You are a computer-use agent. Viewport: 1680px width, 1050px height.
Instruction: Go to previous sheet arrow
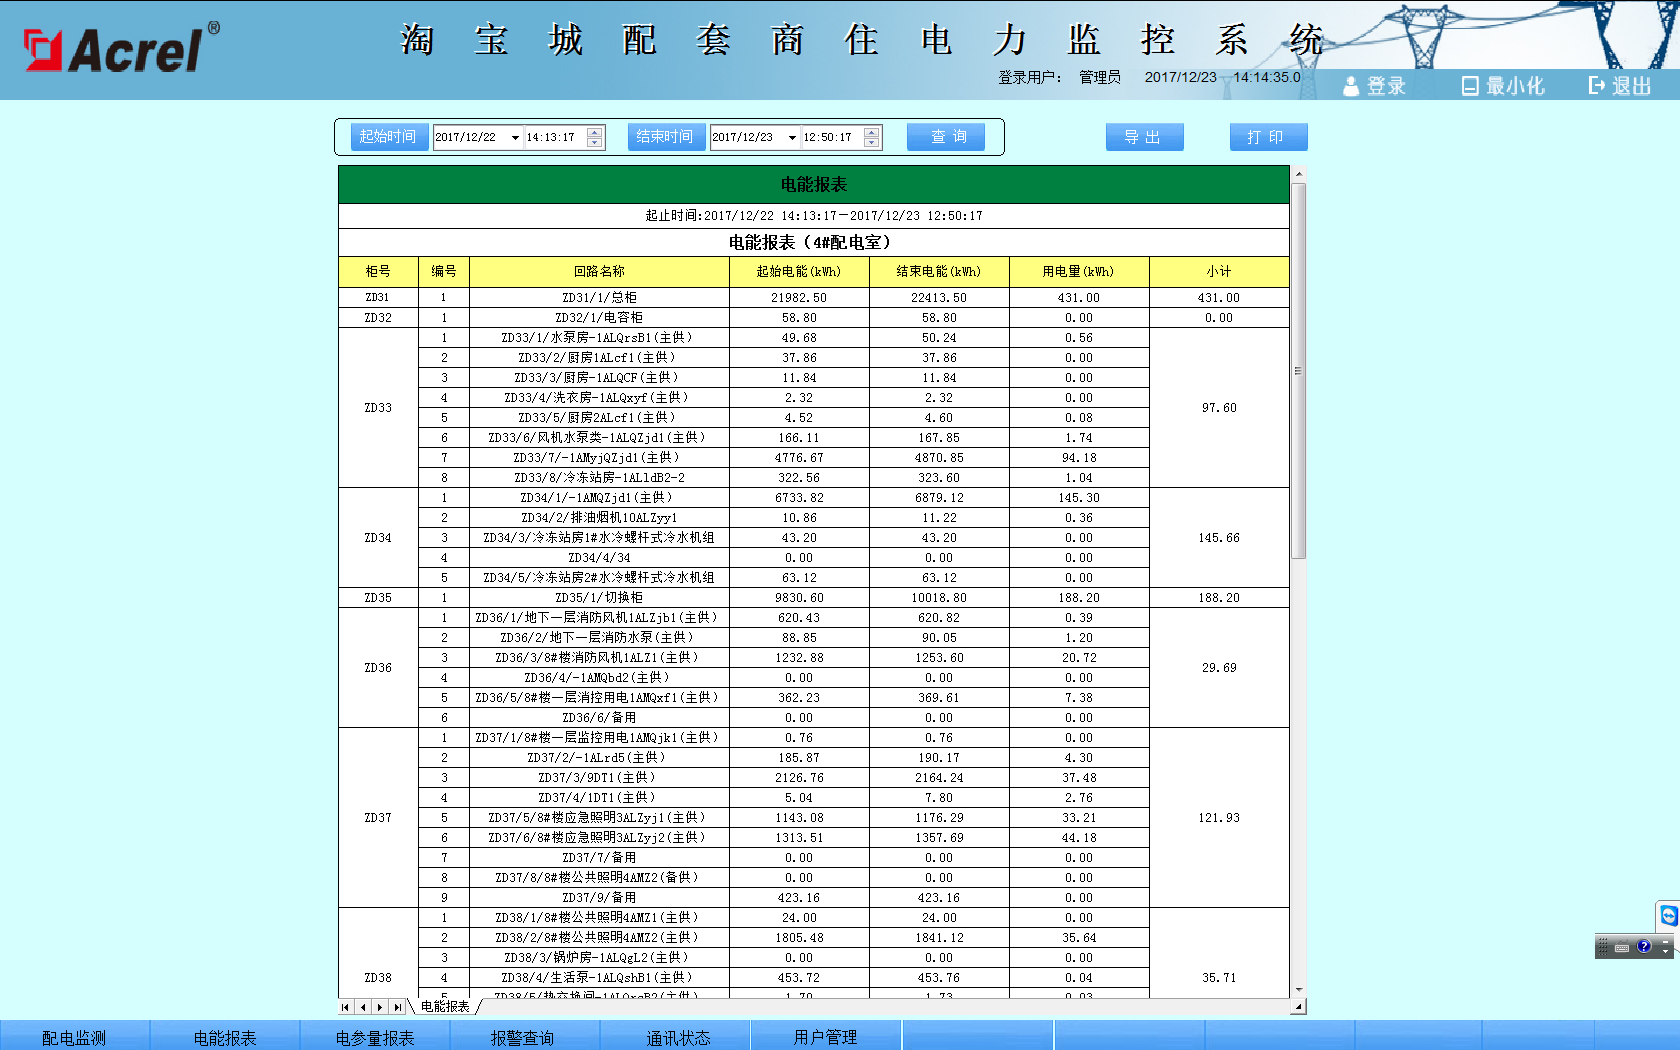(x=363, y=1007)
